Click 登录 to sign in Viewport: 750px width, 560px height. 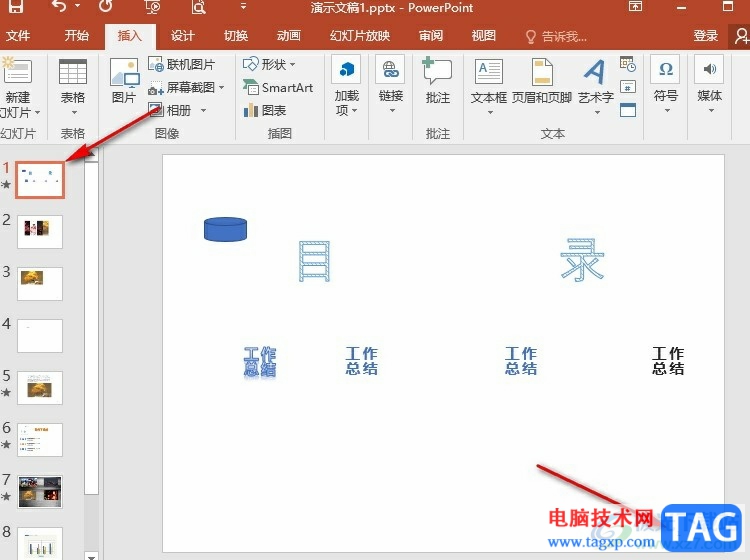click(x=706, y=36)
